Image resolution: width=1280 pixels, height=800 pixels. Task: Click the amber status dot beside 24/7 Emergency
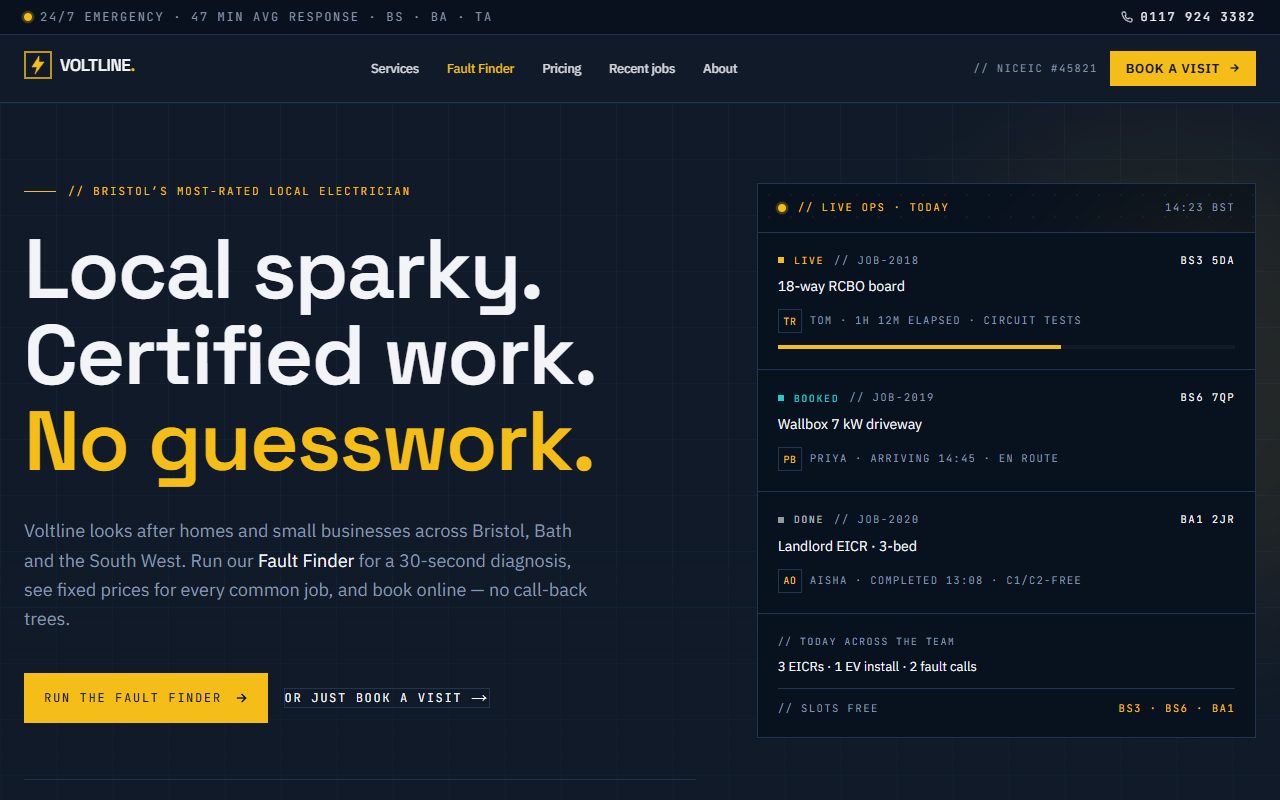click(x=28, y=17)
